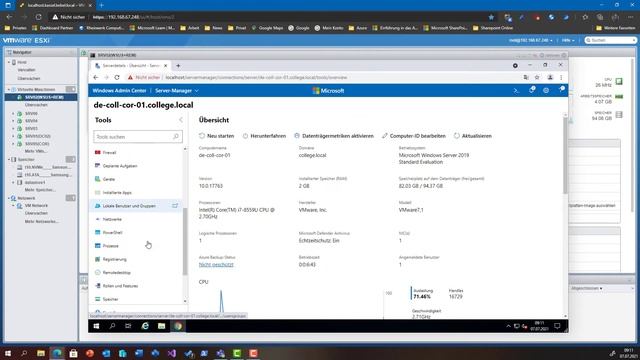The height and width of the screenshot is (360, 640).
Task: Open ESXi Hilfe dropdown
Action: coord(568,40)
